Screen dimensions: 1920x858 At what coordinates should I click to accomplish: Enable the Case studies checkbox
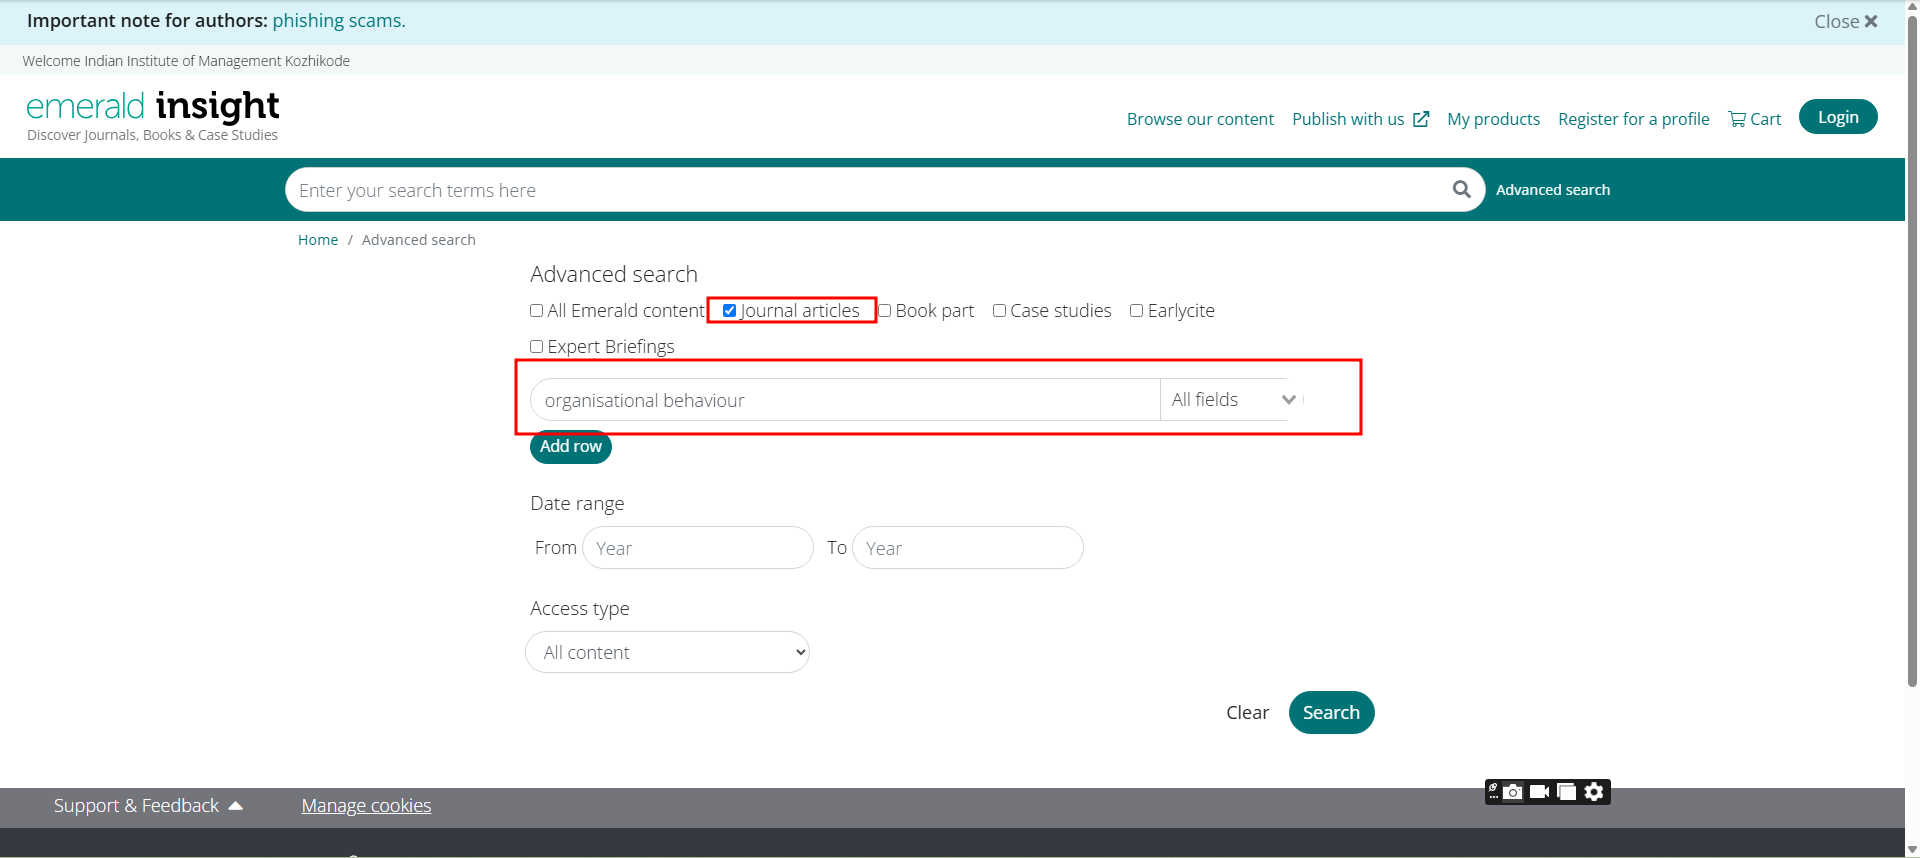click(999, 311)
